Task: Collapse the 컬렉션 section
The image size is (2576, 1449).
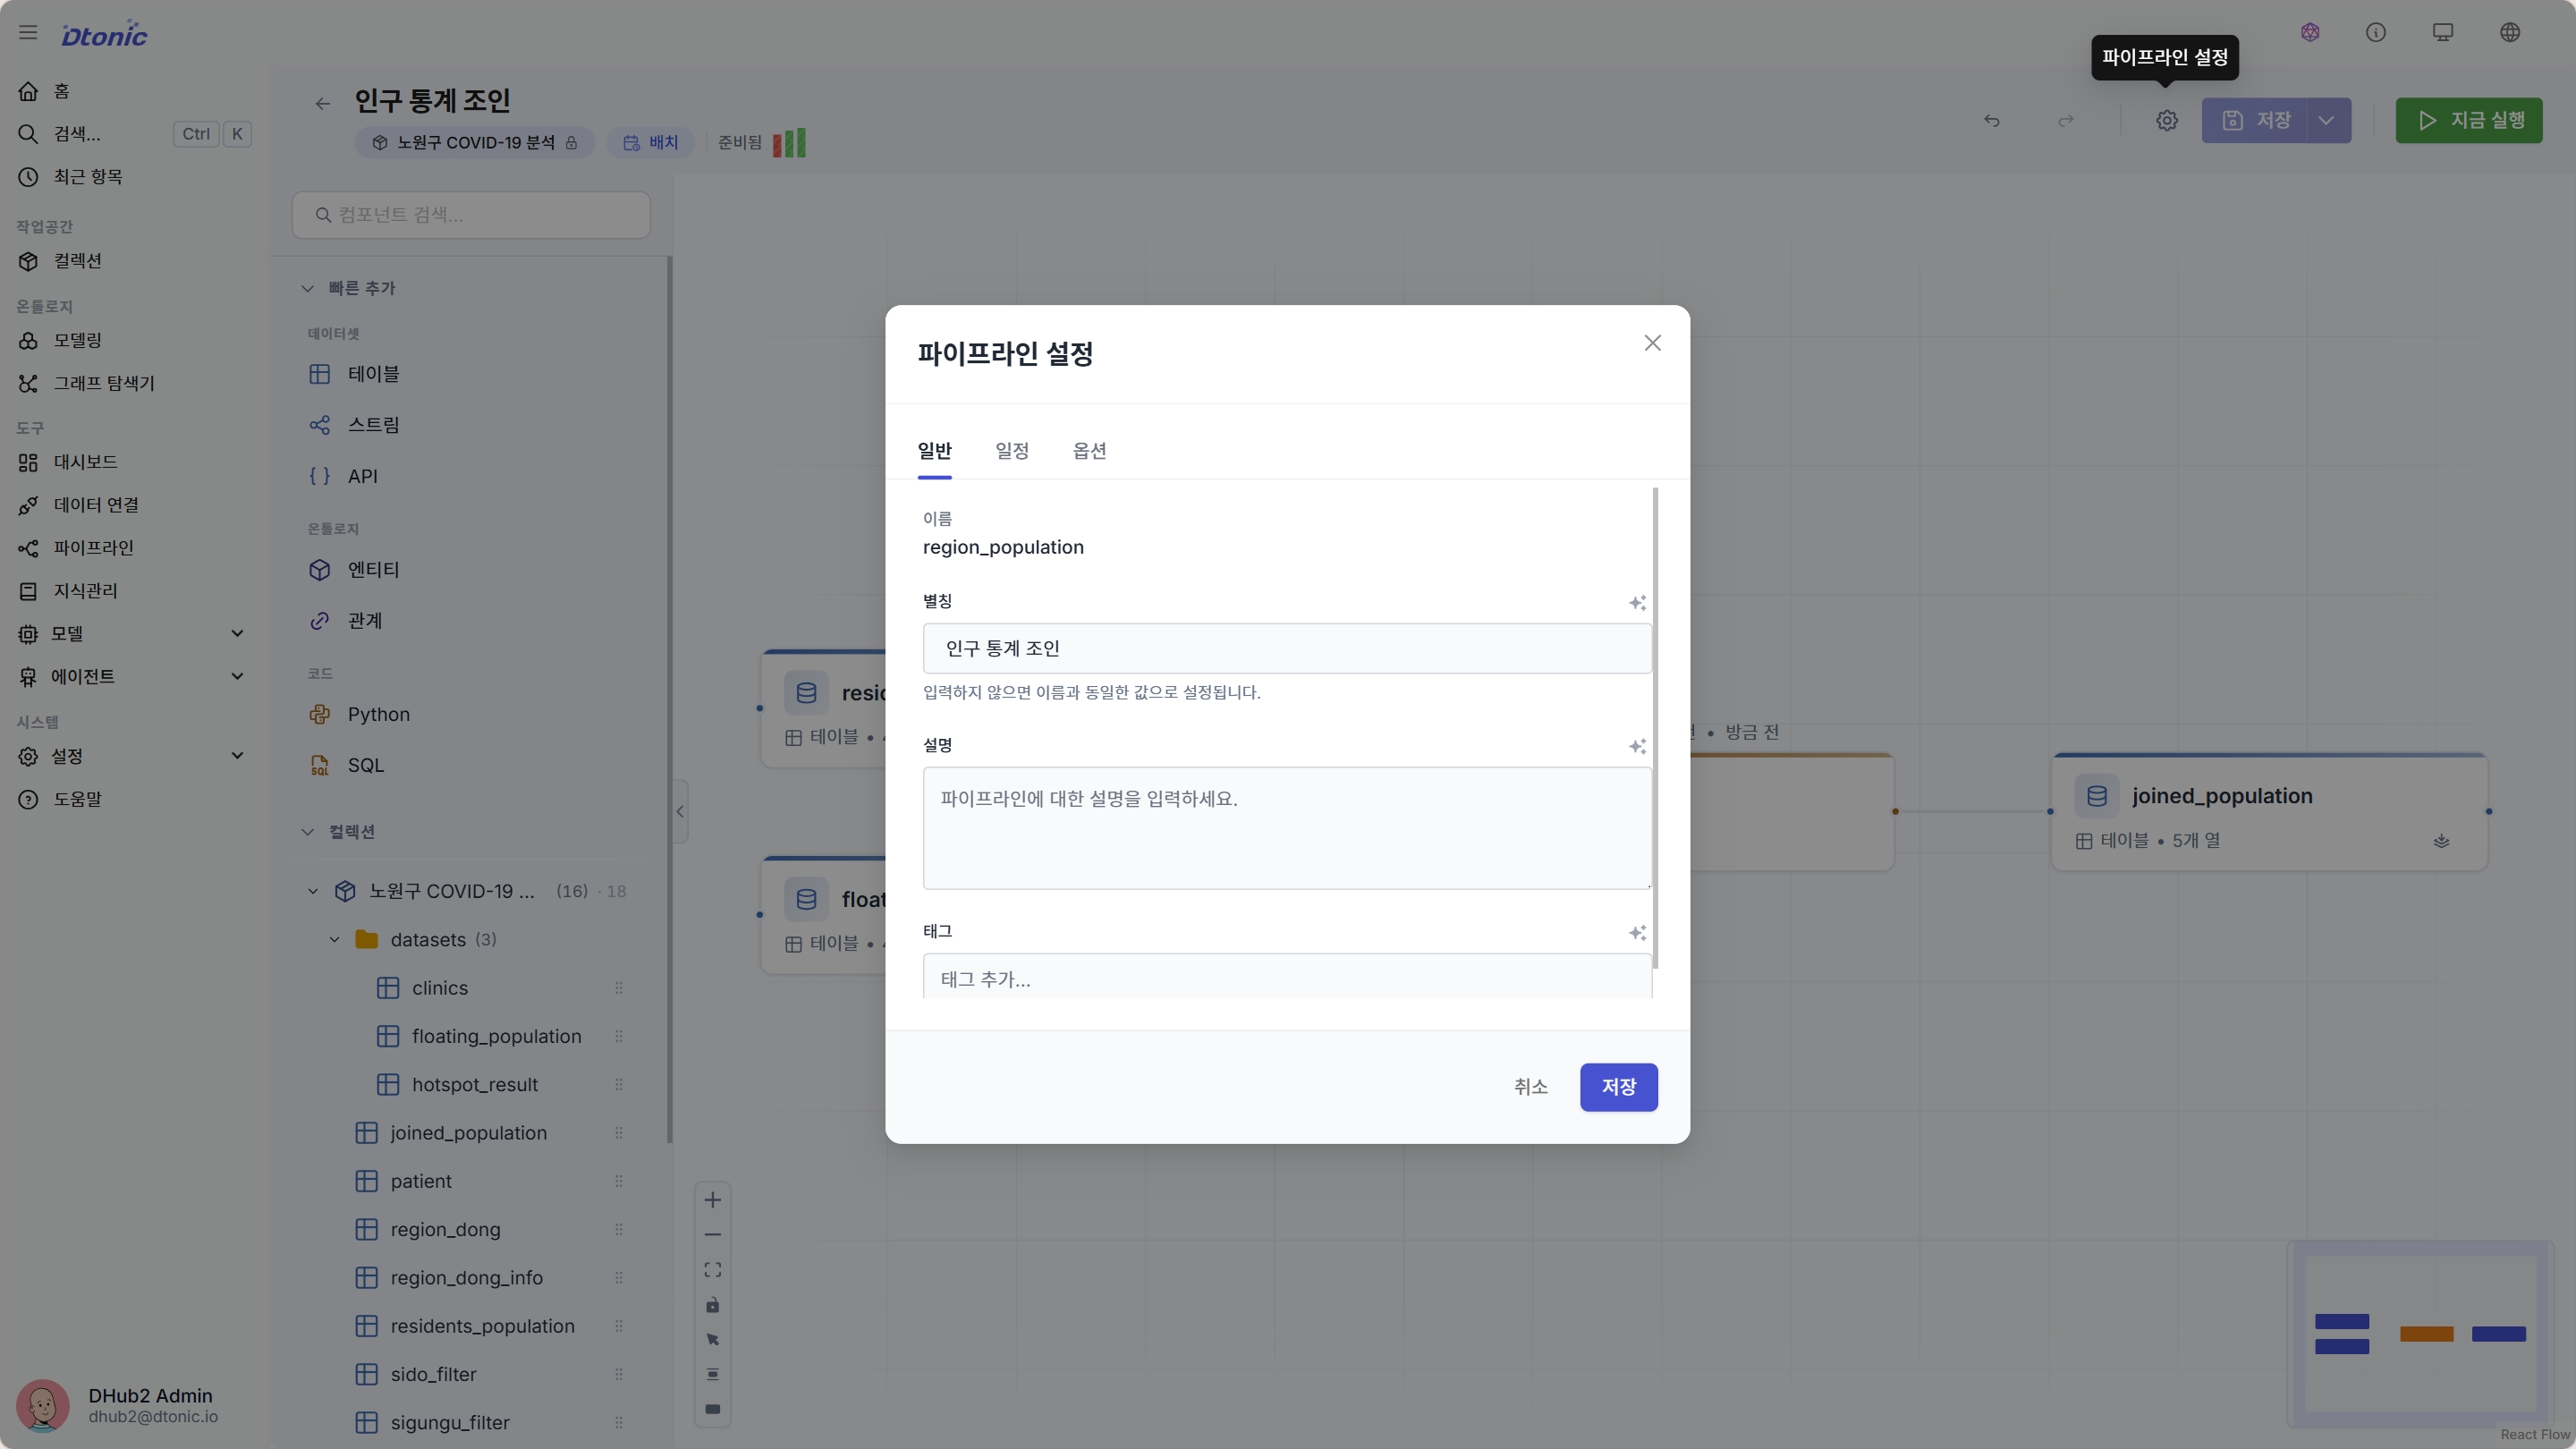Action: coord(307,832)
